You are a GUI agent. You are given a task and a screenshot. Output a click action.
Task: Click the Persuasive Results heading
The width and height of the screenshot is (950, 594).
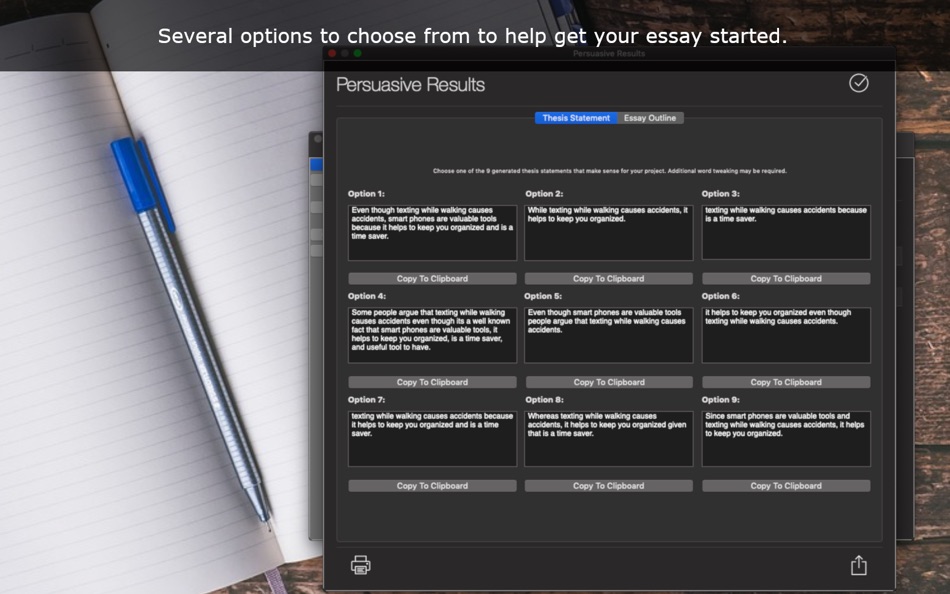[x=410, y=85]
